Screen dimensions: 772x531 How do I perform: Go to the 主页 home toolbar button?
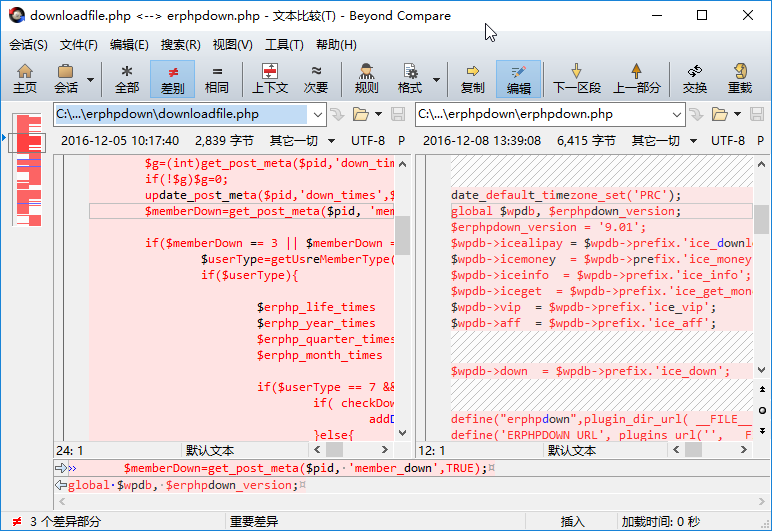click(x=25, y=79)
